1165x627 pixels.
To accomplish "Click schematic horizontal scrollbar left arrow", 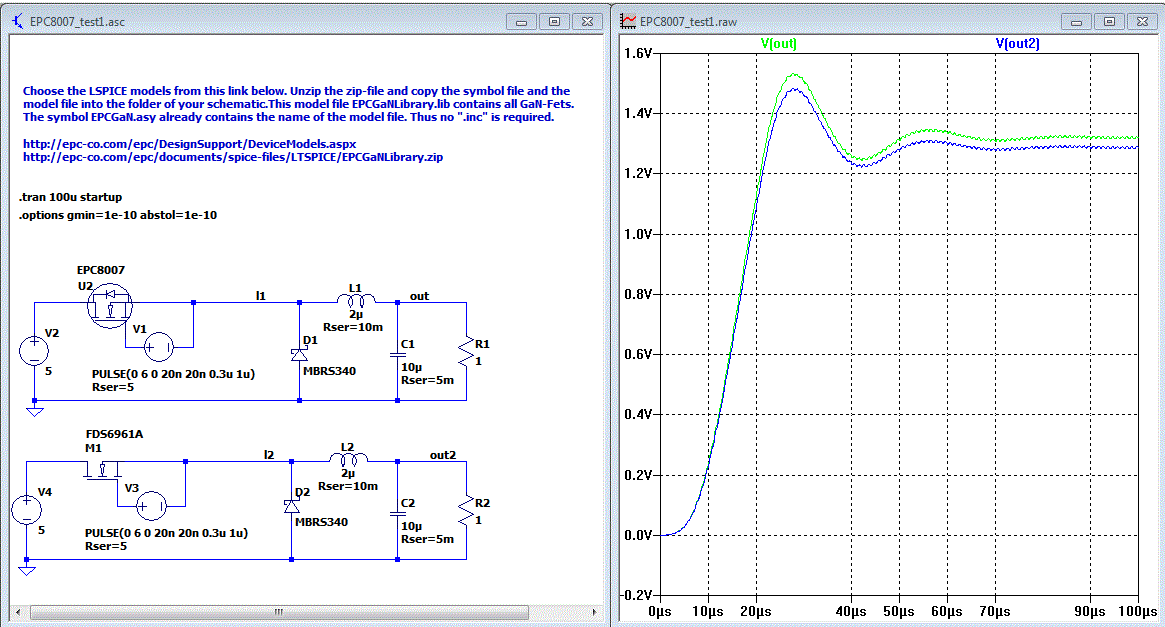I will [x=19, y=612].
